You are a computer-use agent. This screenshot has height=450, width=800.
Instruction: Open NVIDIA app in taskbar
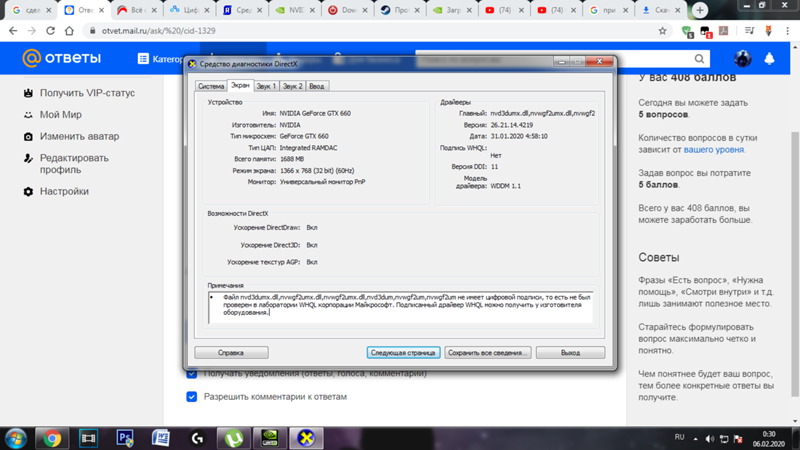pyautogui.click(x=270, y=438)
